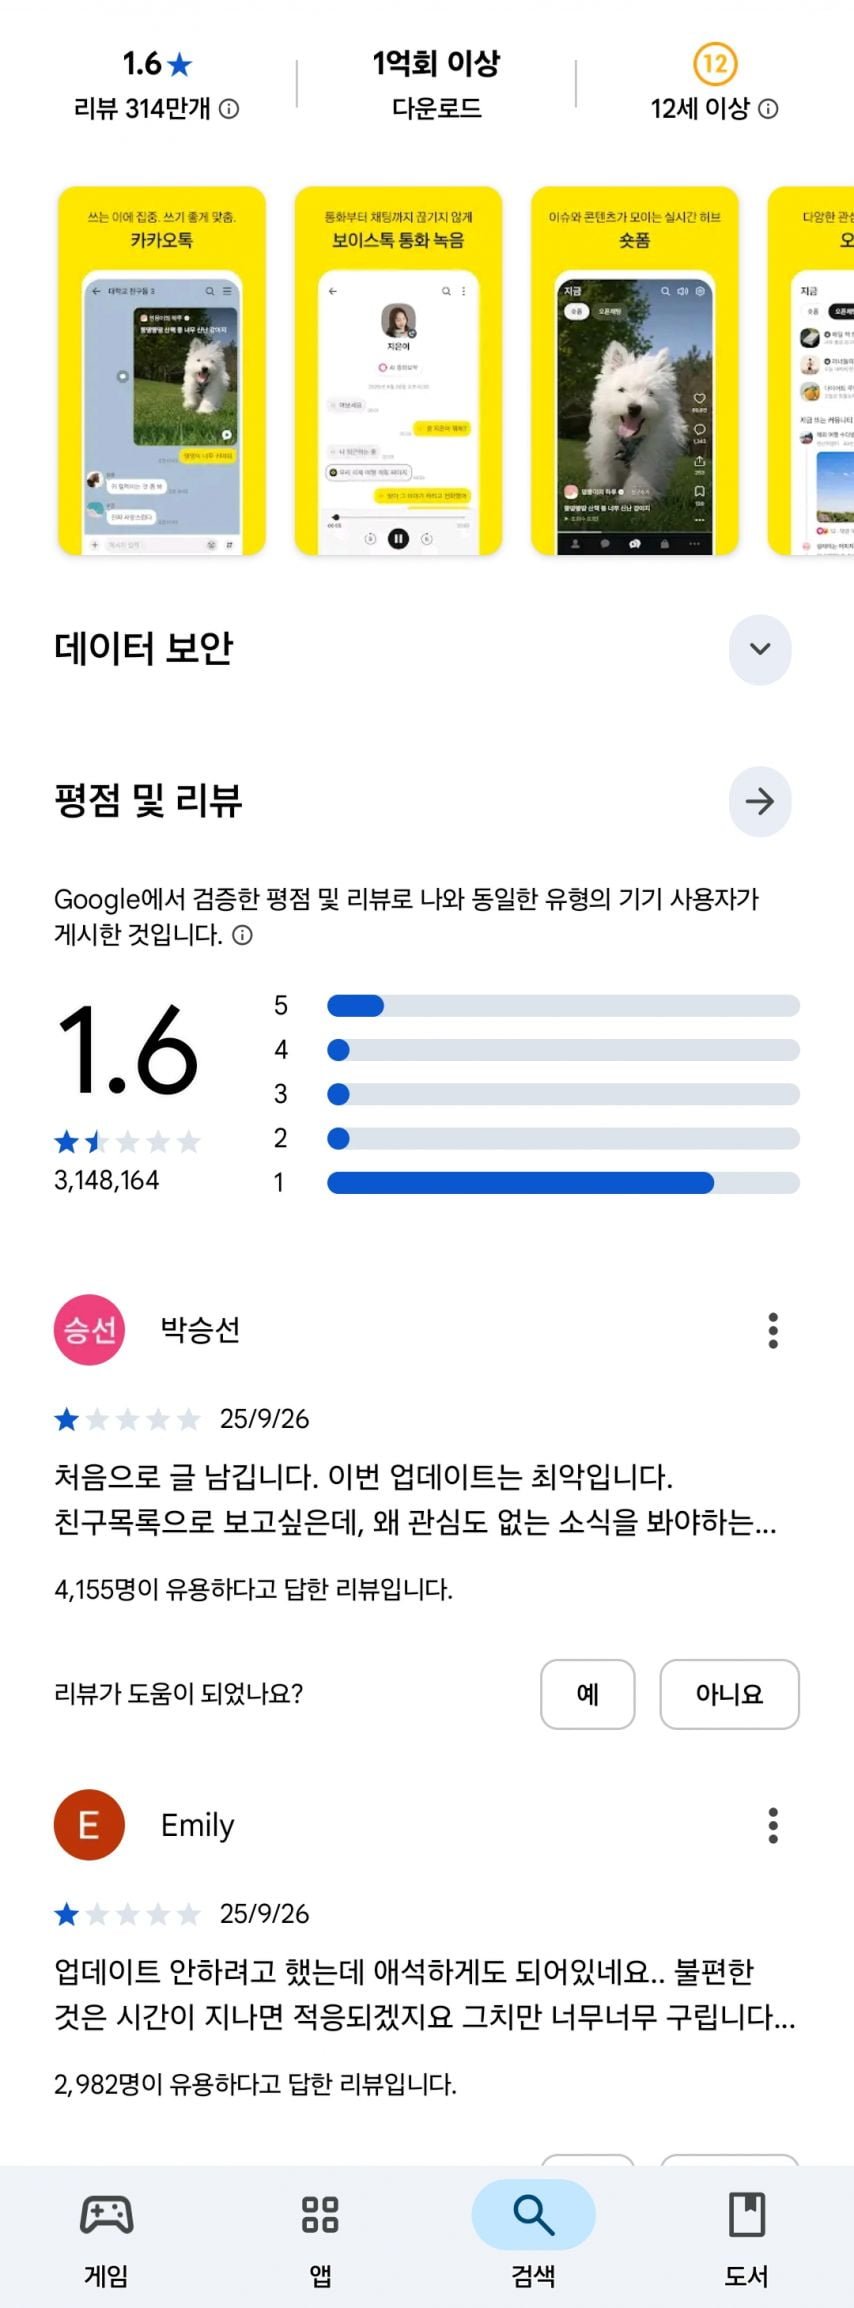Open 숏폼 screenshot thumbnail
Image resolution: width=854 pixels, height=2308 pixels.
click(x=634, y=370)
